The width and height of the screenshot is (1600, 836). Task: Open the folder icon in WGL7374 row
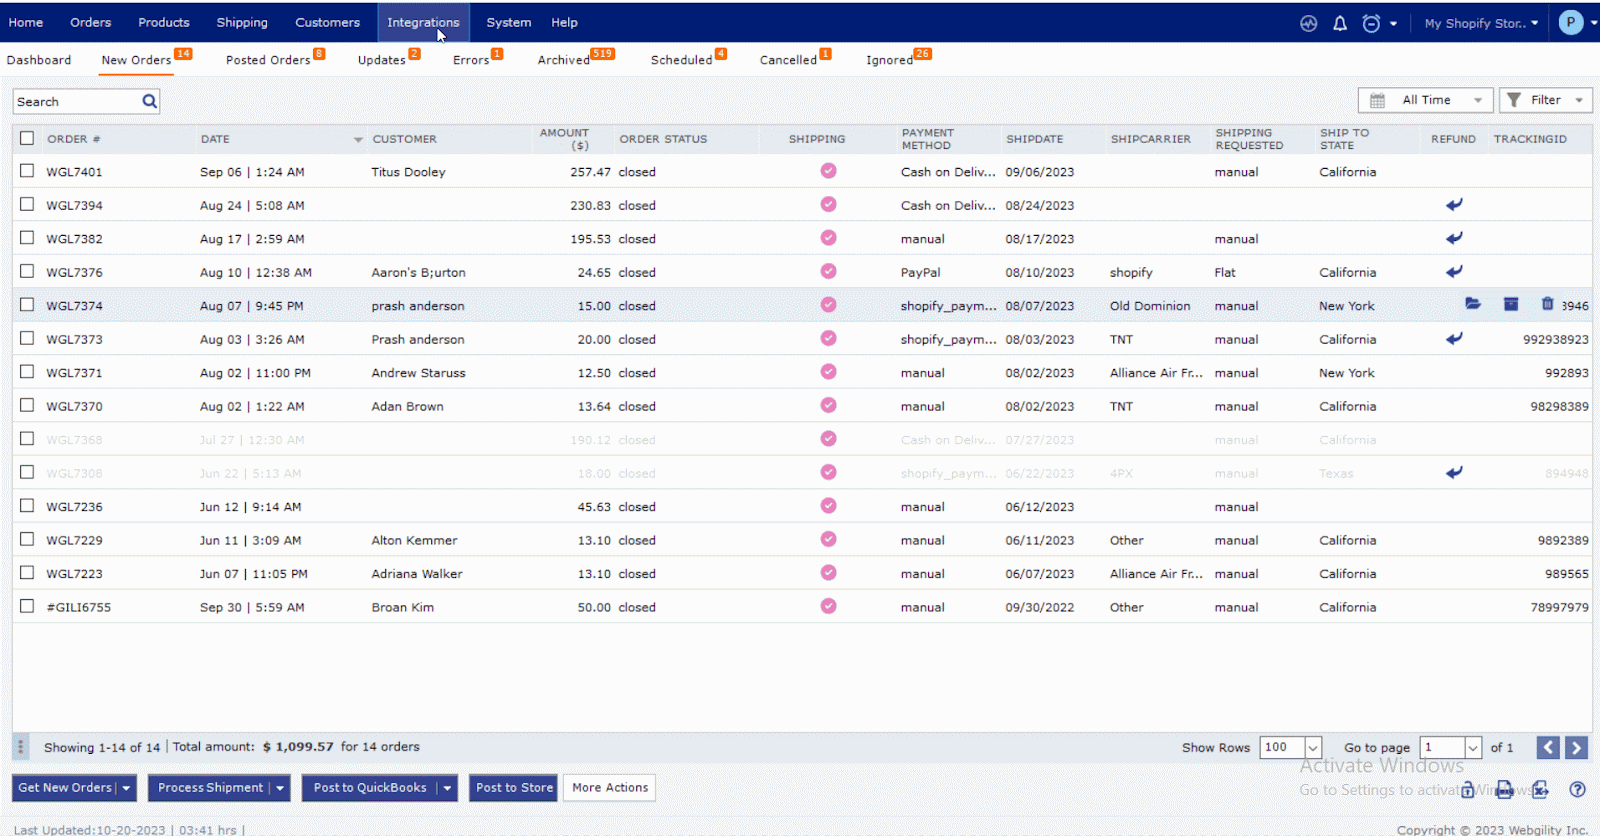(1473, 304)
